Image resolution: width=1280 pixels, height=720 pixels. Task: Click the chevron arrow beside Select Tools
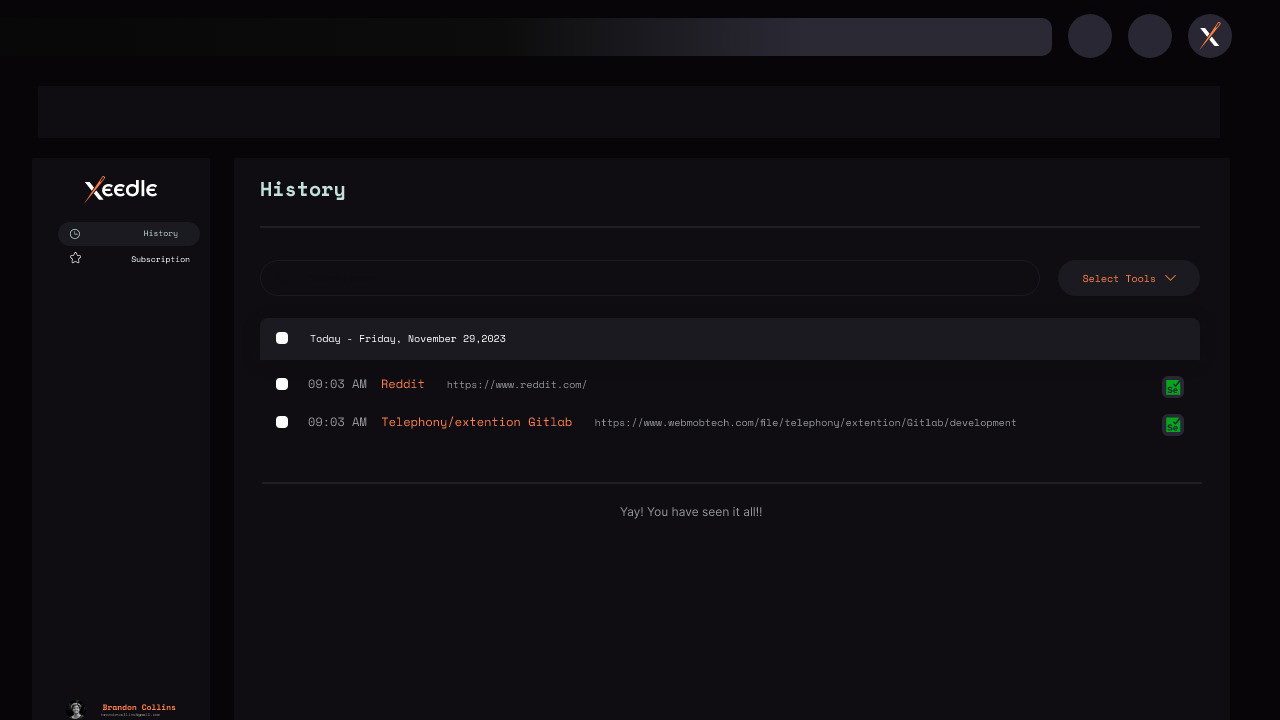[1170, 278]
